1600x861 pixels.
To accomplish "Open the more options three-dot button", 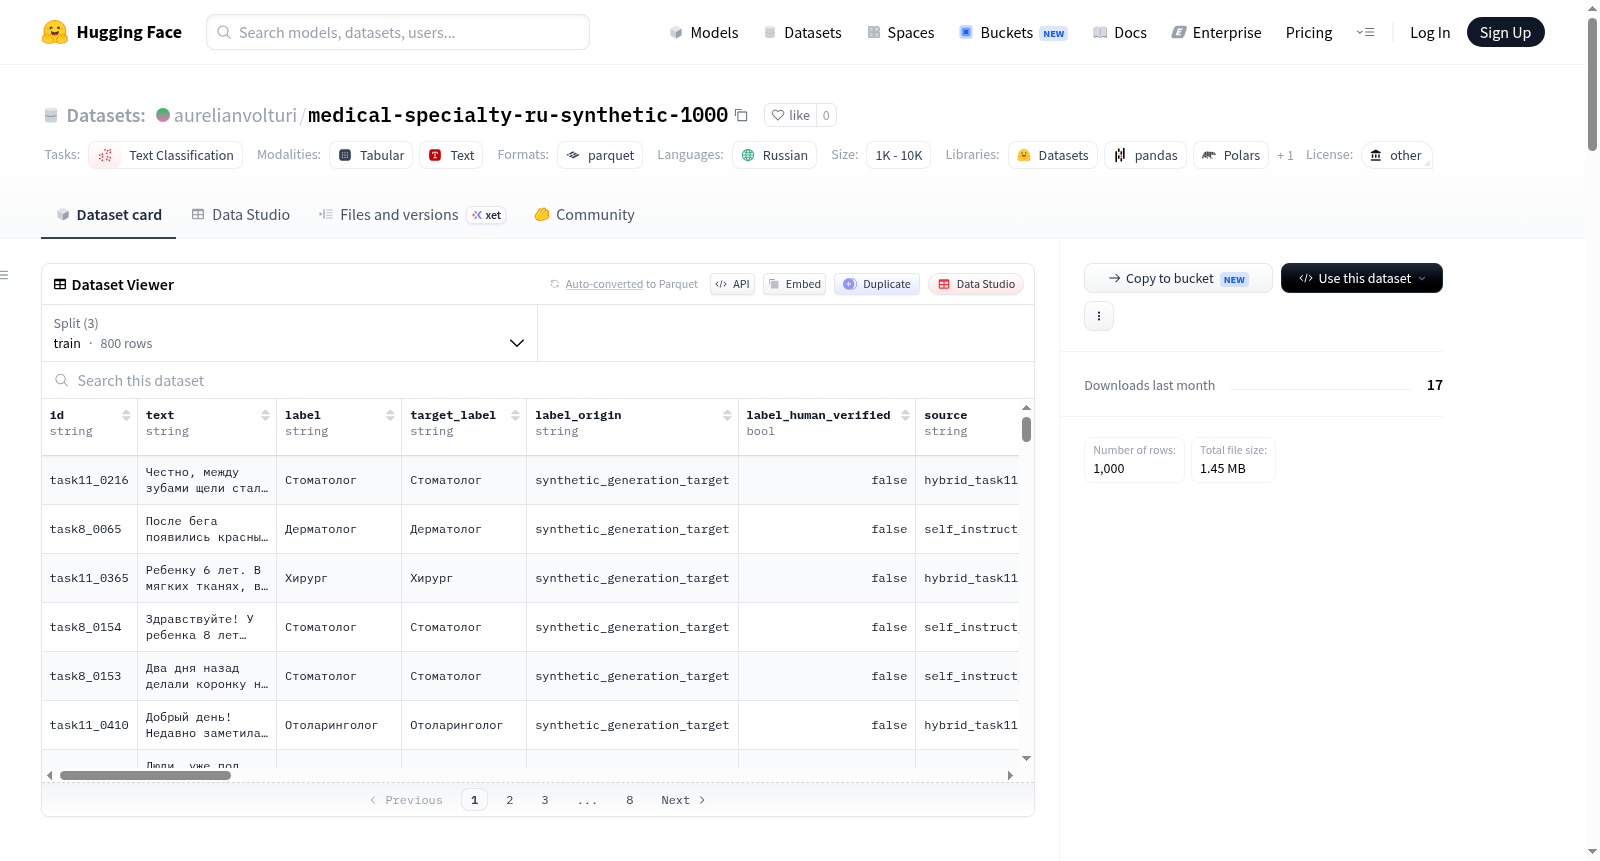I will (x=1099, y=316).
